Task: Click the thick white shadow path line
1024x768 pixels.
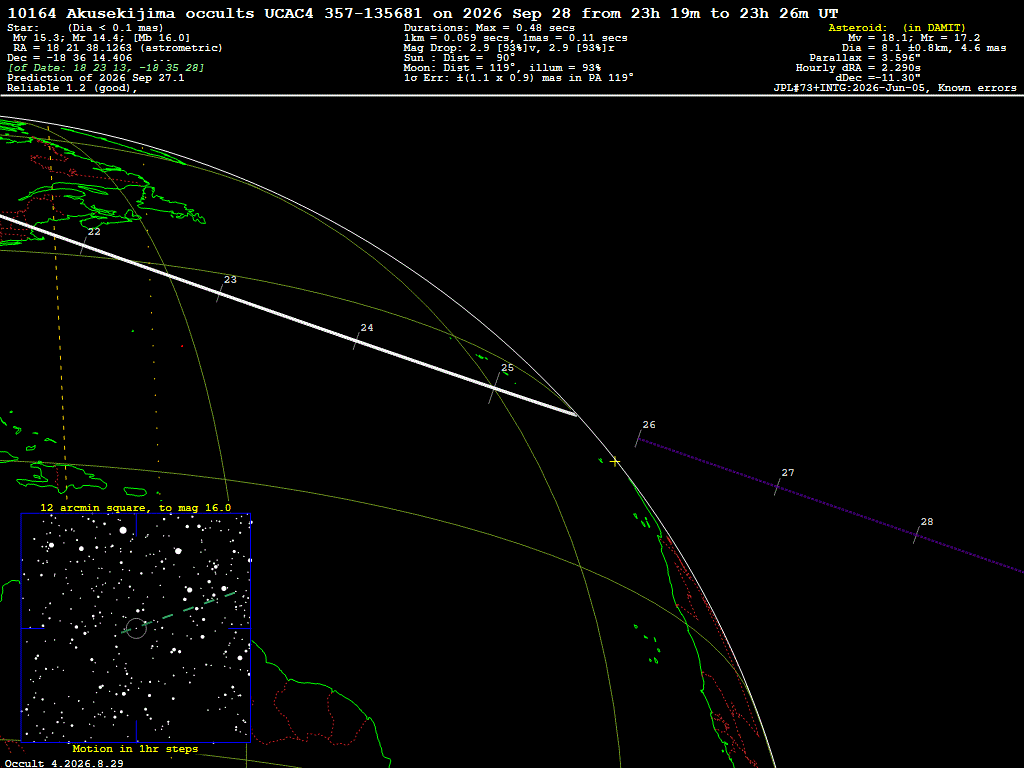Action: [x=287, y=315]
